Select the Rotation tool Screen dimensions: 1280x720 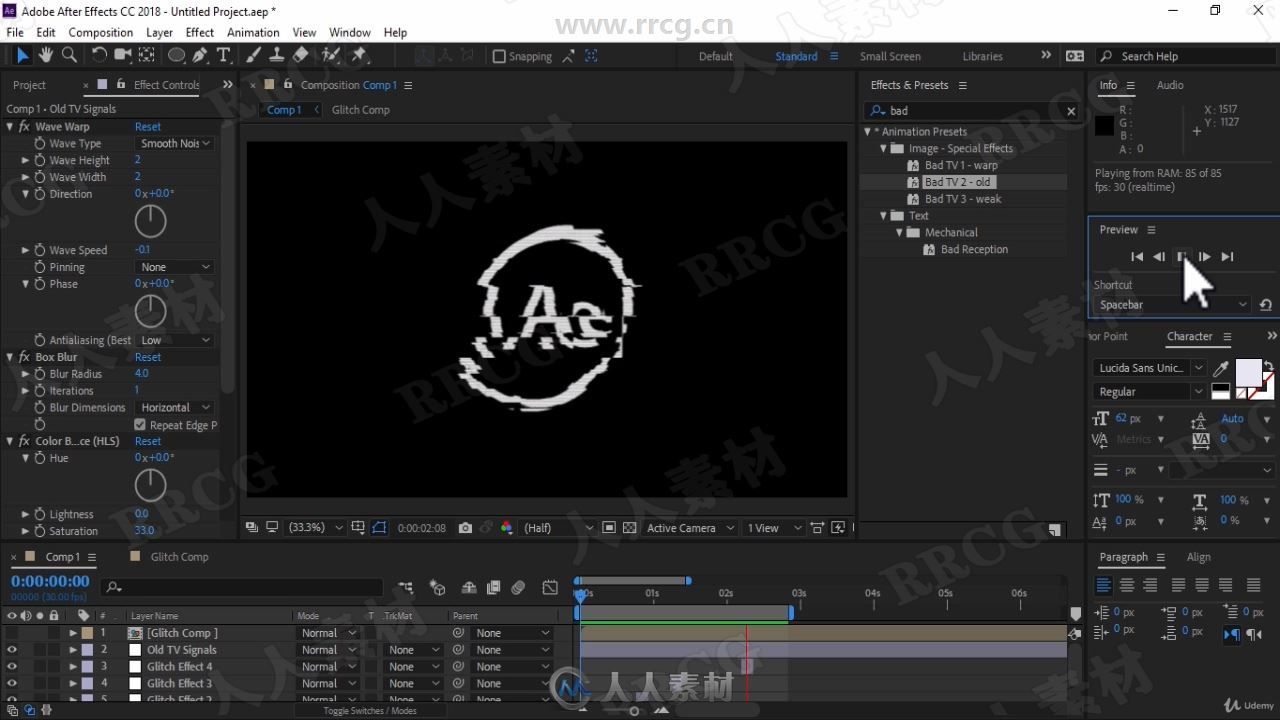(x=98, y=56)
